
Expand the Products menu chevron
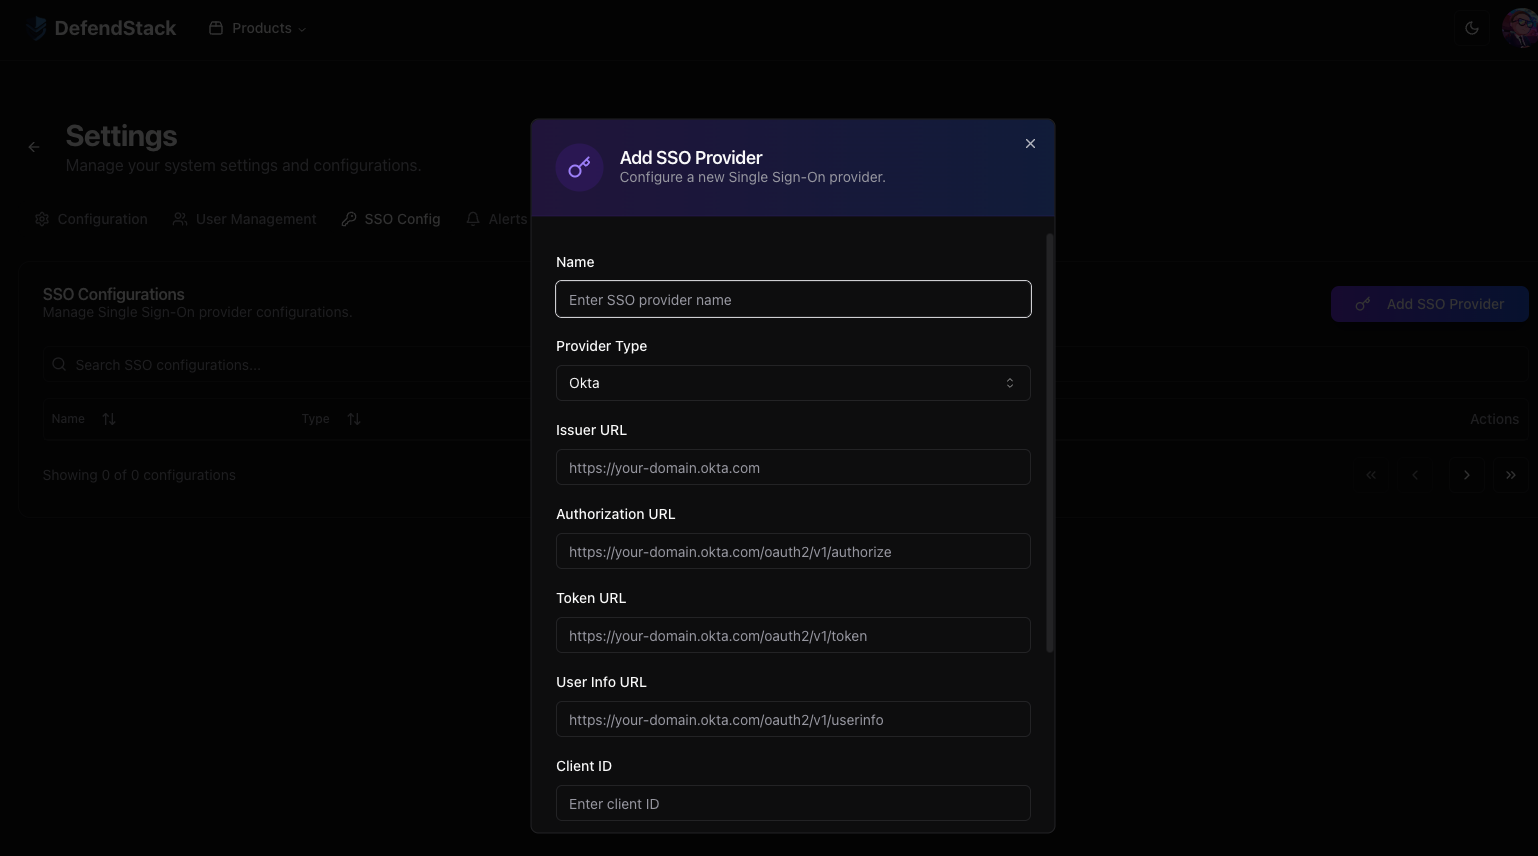[x=302, y=28]
